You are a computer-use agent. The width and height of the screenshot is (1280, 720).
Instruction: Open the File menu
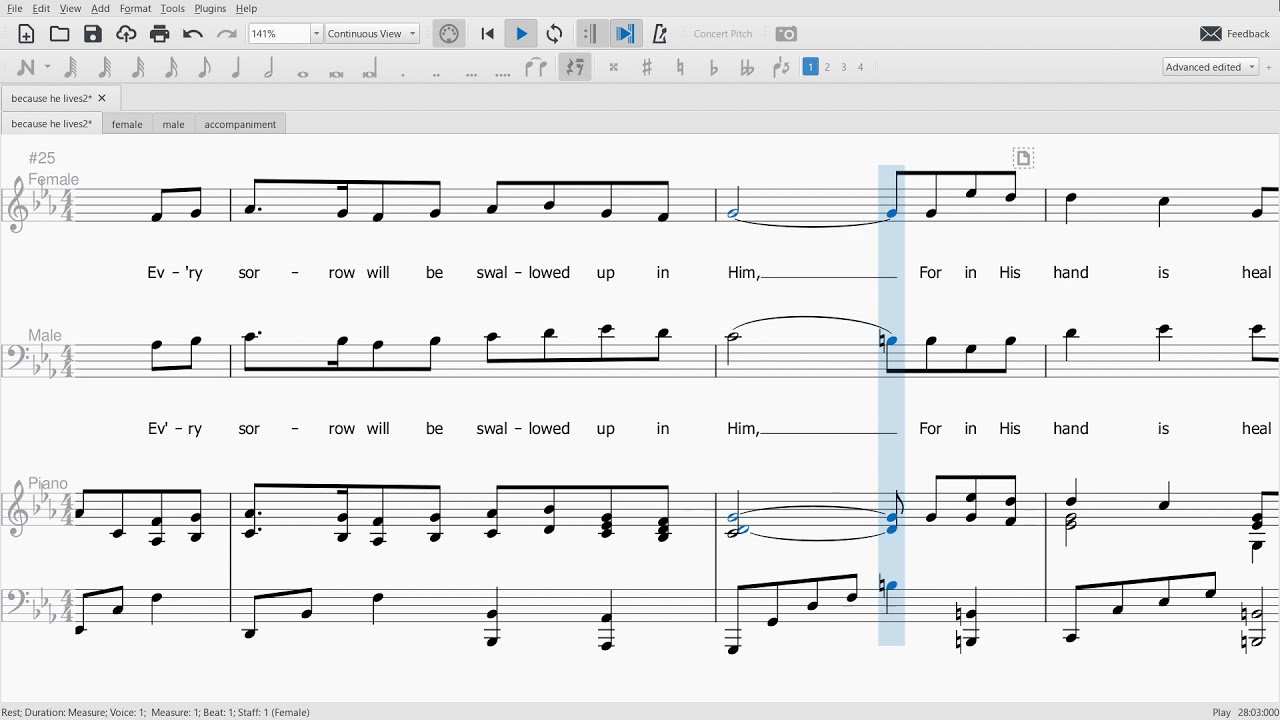15,8
